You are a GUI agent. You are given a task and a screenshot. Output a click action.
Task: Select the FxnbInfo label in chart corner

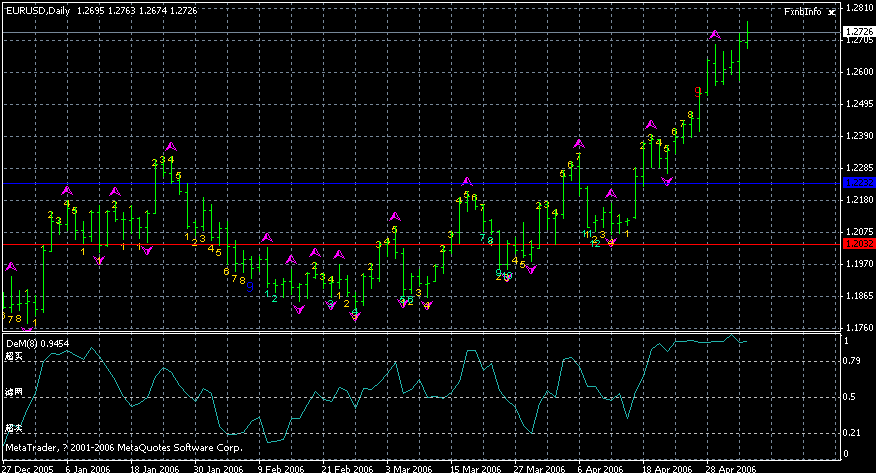[802, 12]
